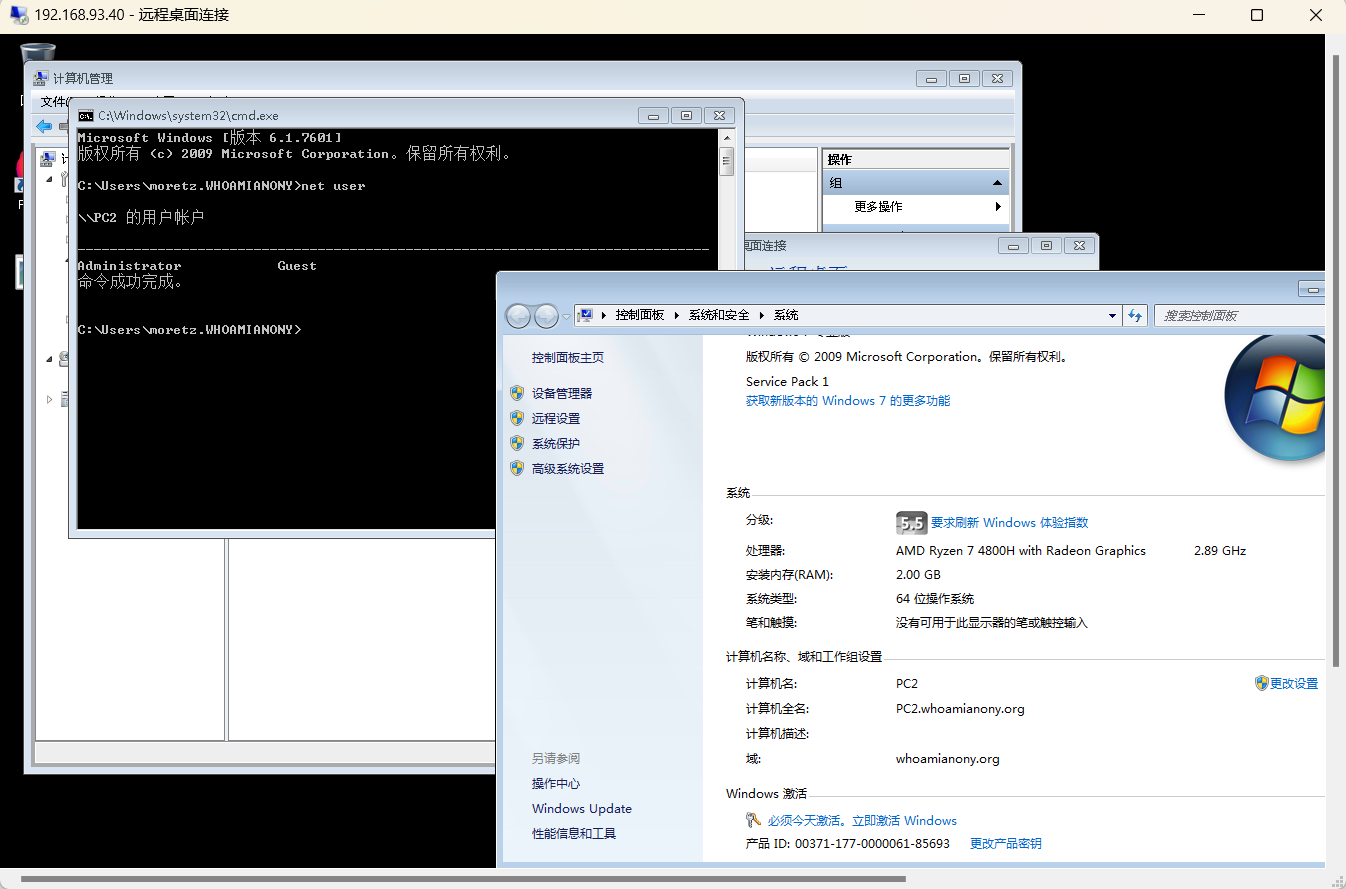Open 控制面板主页 link
The height and width of the screenshot is (889, 1346).
[x=568, y=357]
